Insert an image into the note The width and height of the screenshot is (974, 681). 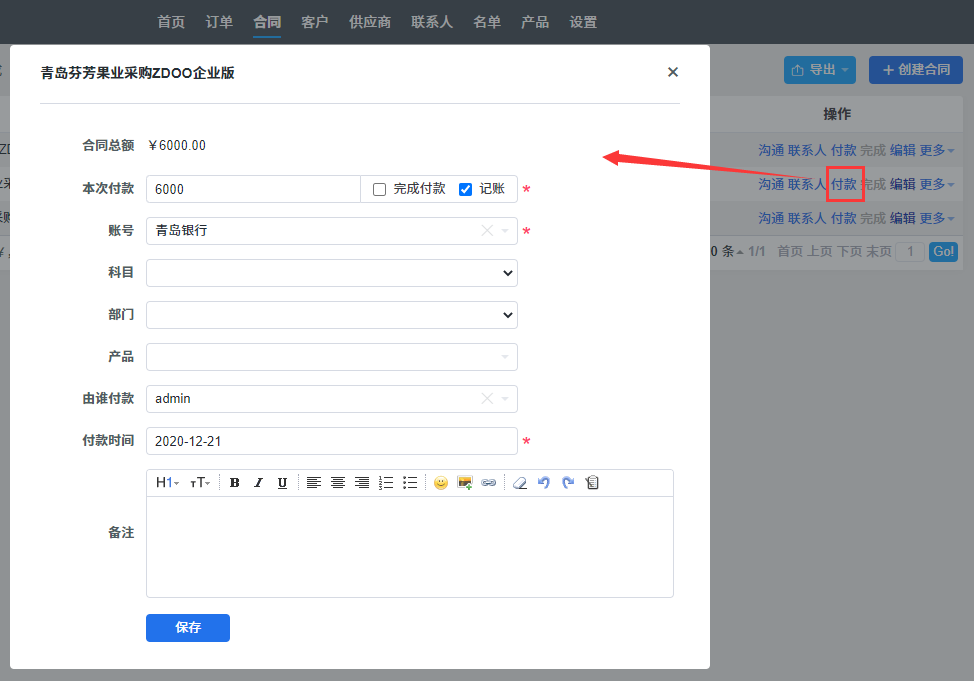pos(465,483)
